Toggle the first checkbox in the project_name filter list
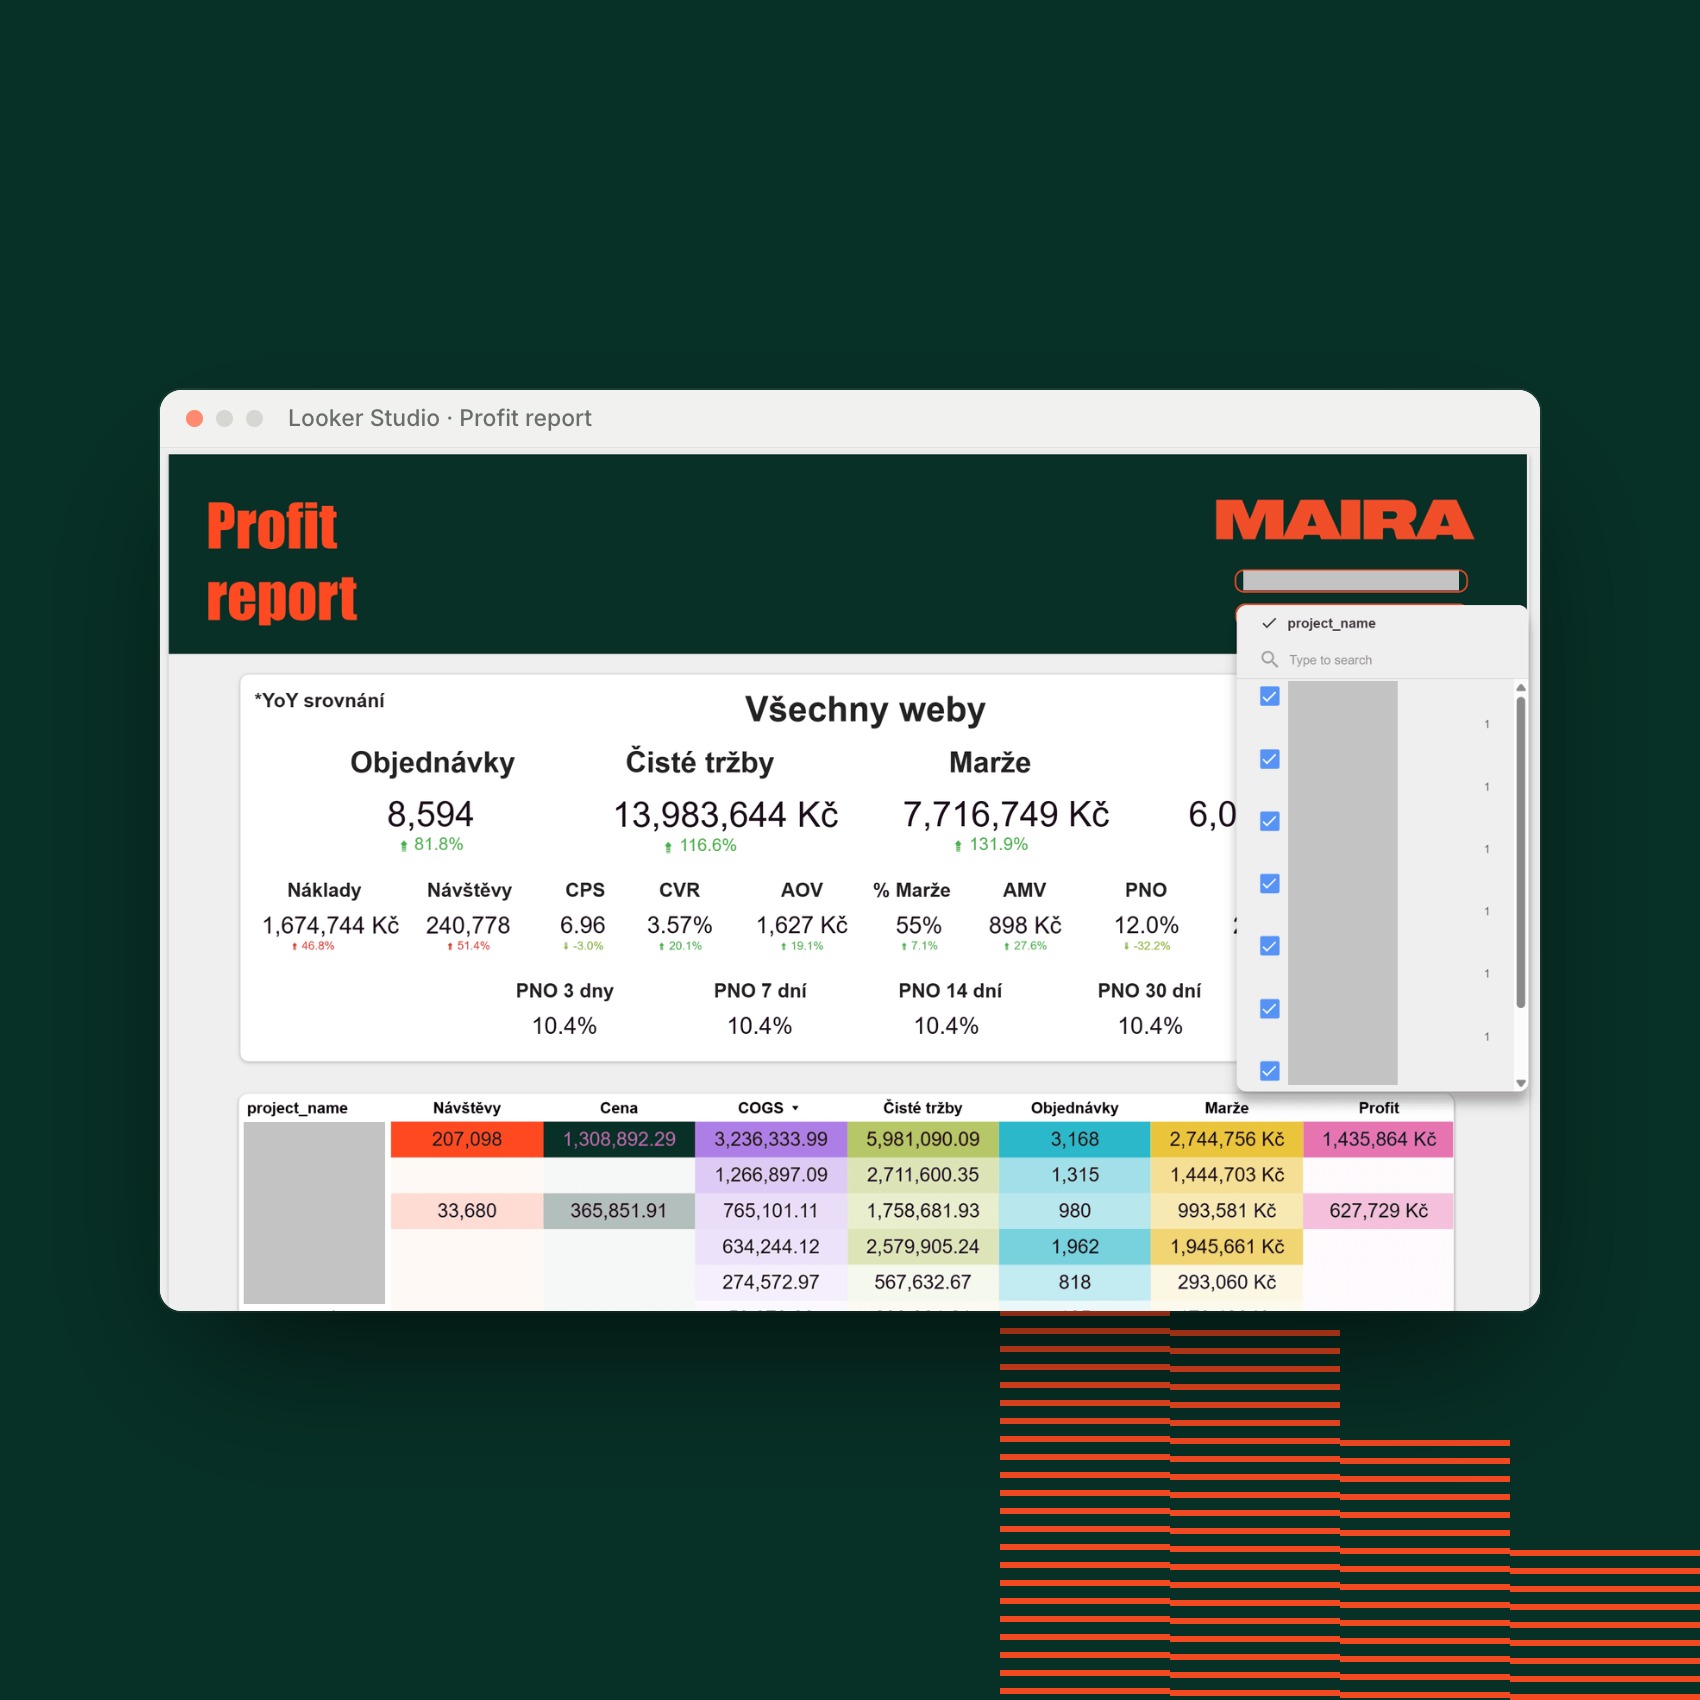This screenshot has width=1700, height=1700. coord(1270,696)
